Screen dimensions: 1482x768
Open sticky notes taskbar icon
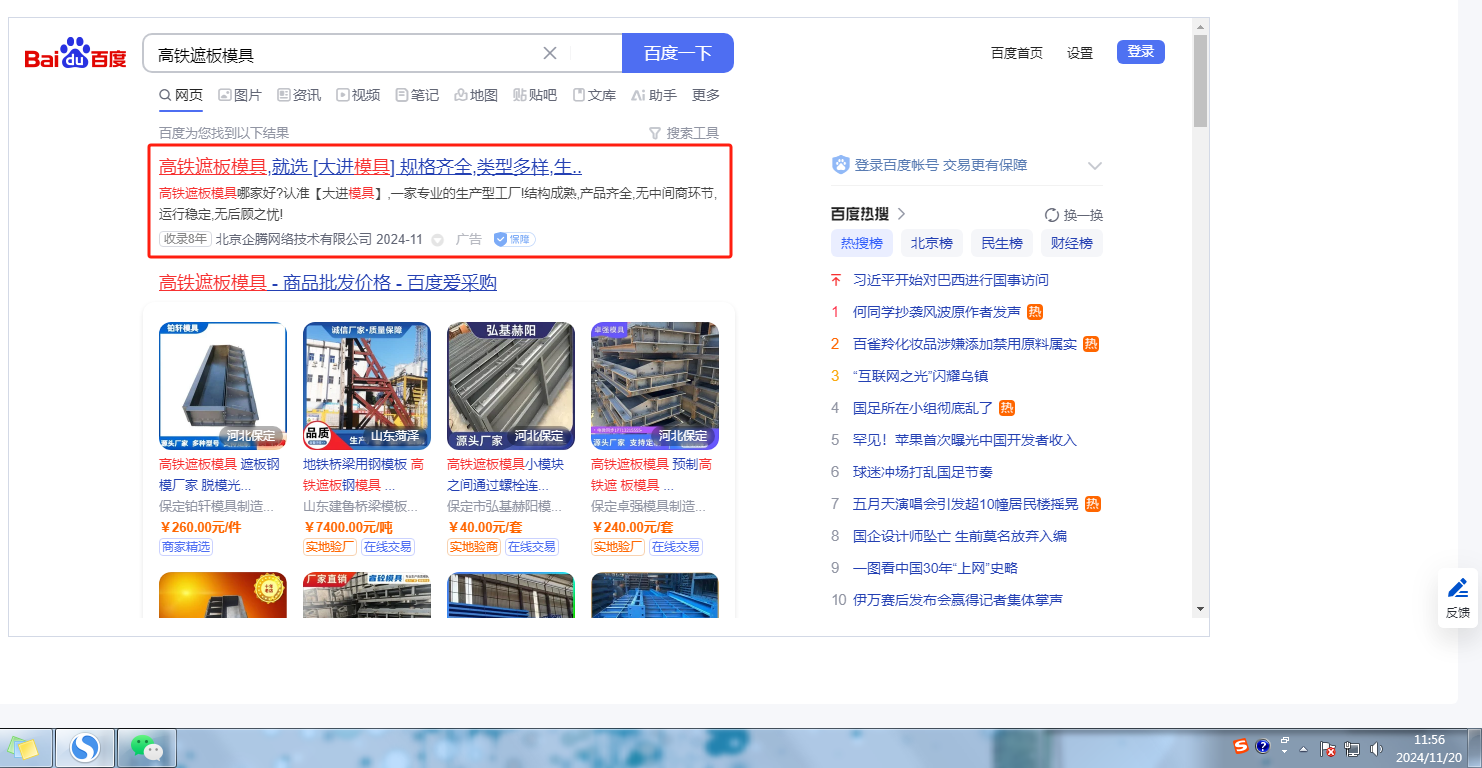[24, 748]
